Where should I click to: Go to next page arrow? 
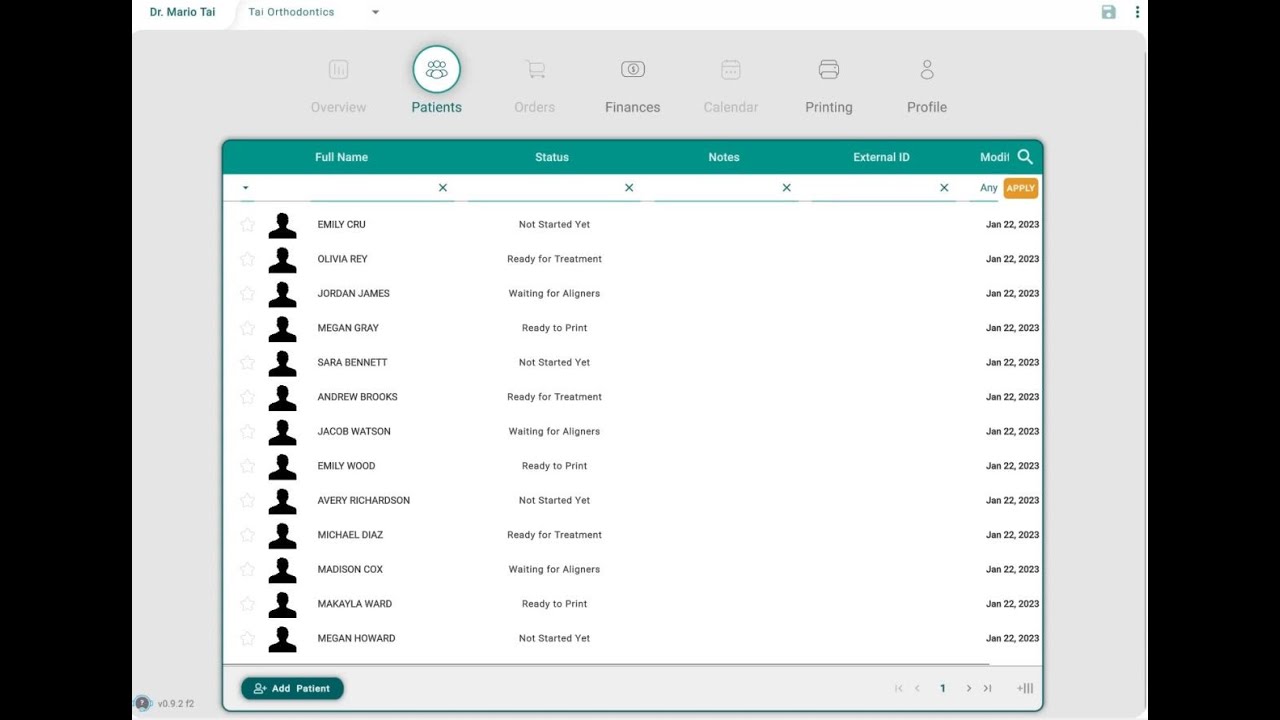968,688
